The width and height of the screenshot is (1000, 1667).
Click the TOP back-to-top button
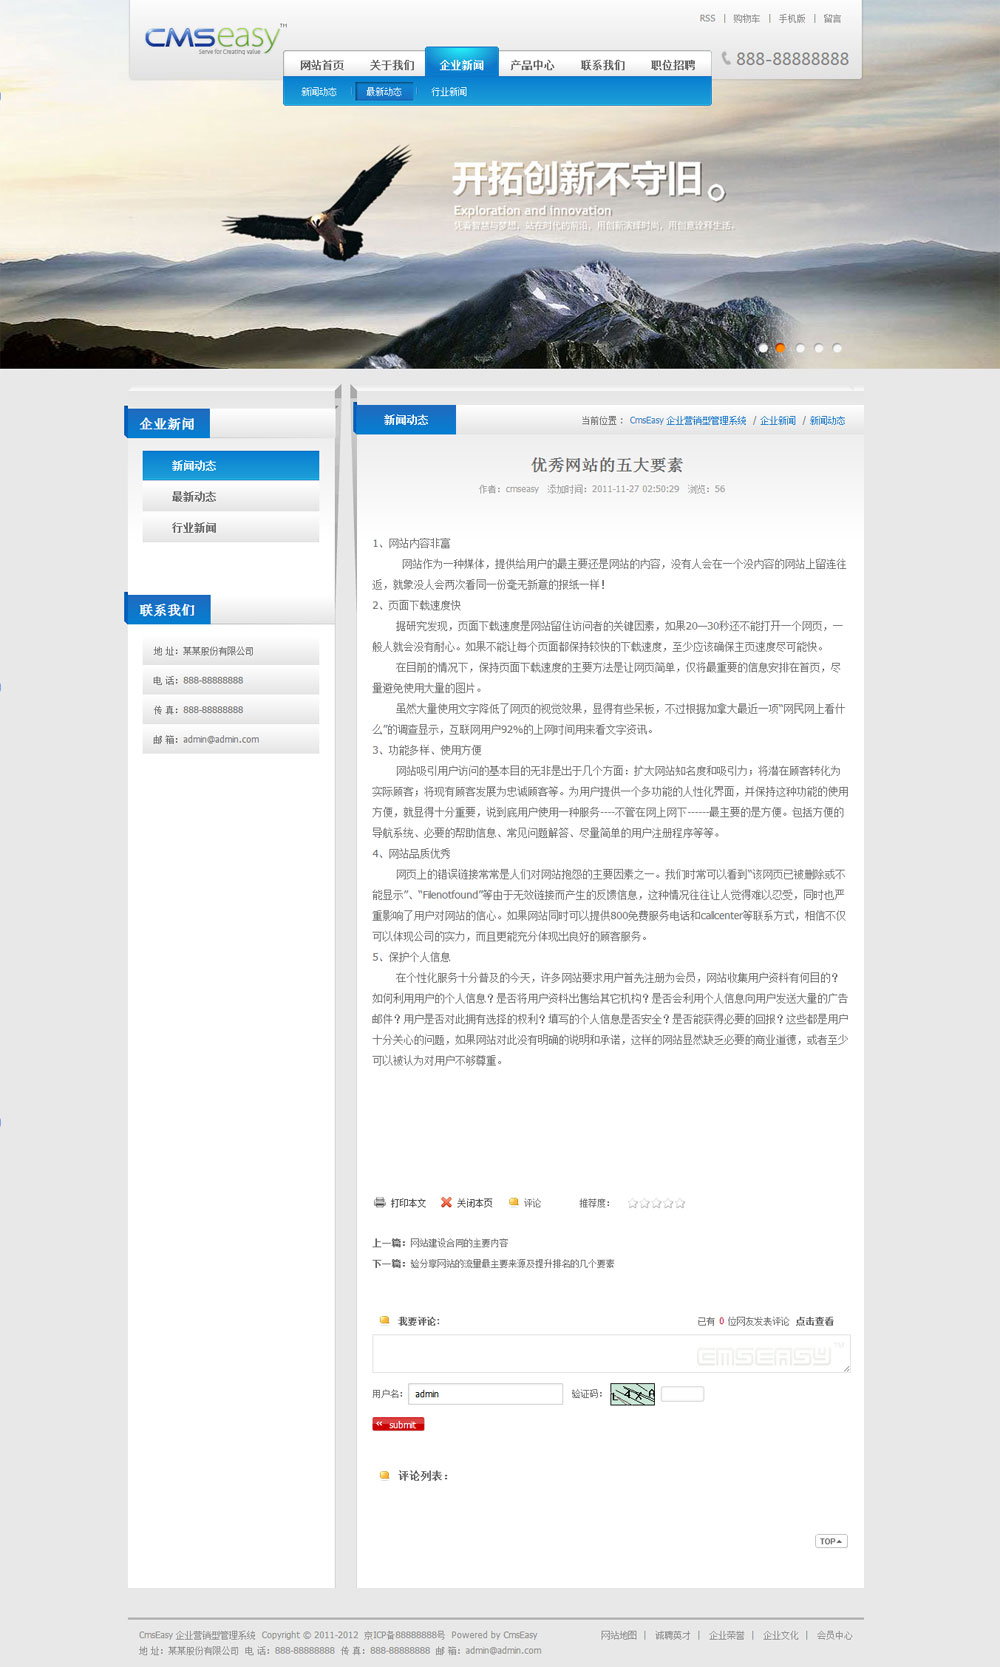point(831,1541)
